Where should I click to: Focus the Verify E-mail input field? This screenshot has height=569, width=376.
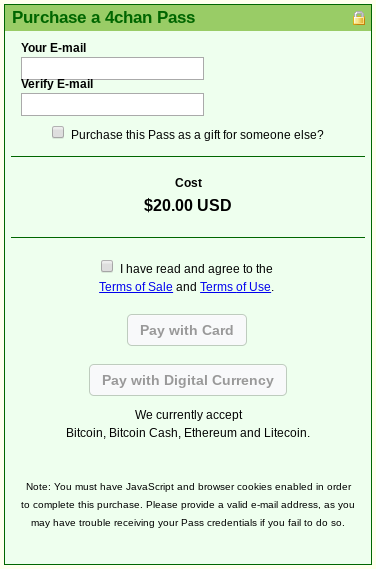click(x=113, y=105)
